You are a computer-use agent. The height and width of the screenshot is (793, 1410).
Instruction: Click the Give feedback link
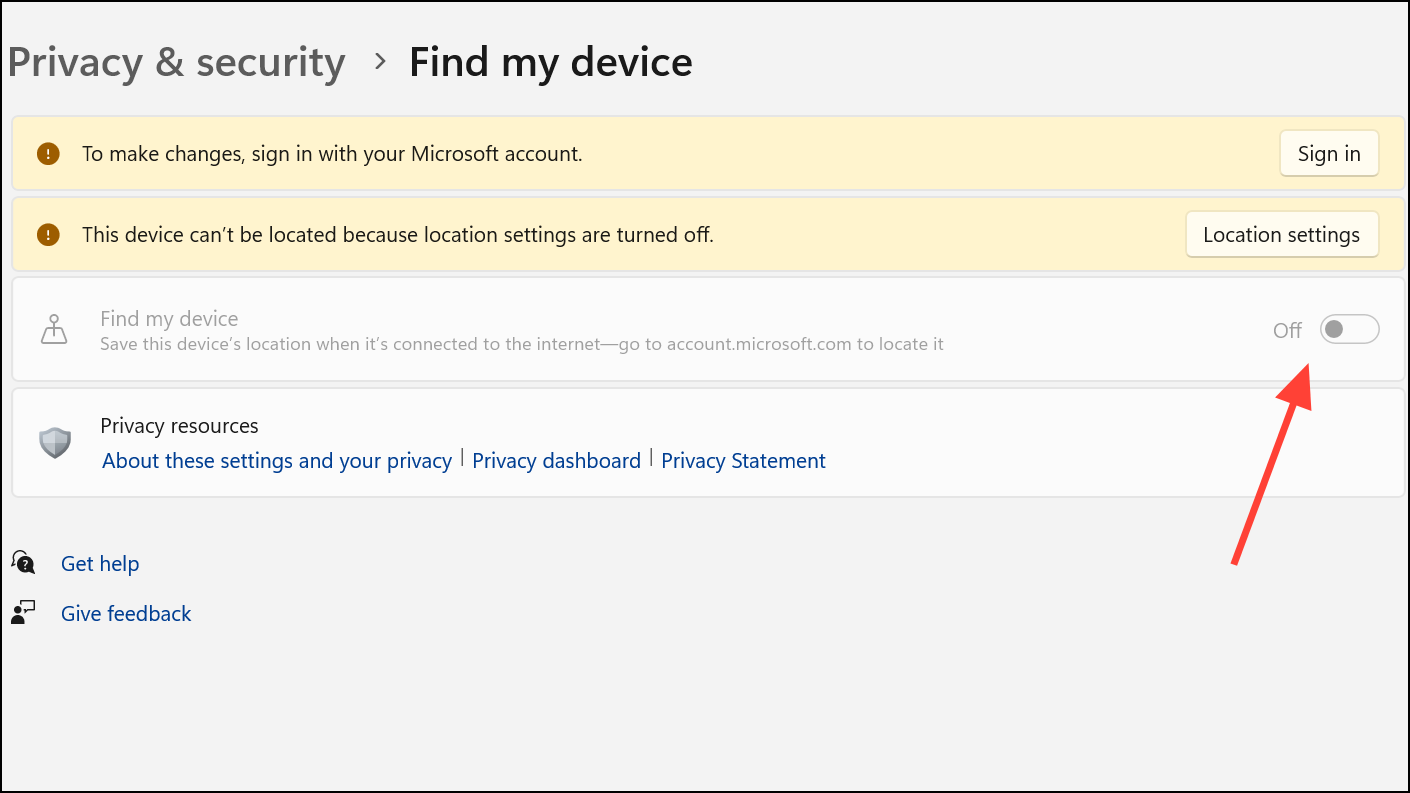pyautogui.click(x=126, y=614)
